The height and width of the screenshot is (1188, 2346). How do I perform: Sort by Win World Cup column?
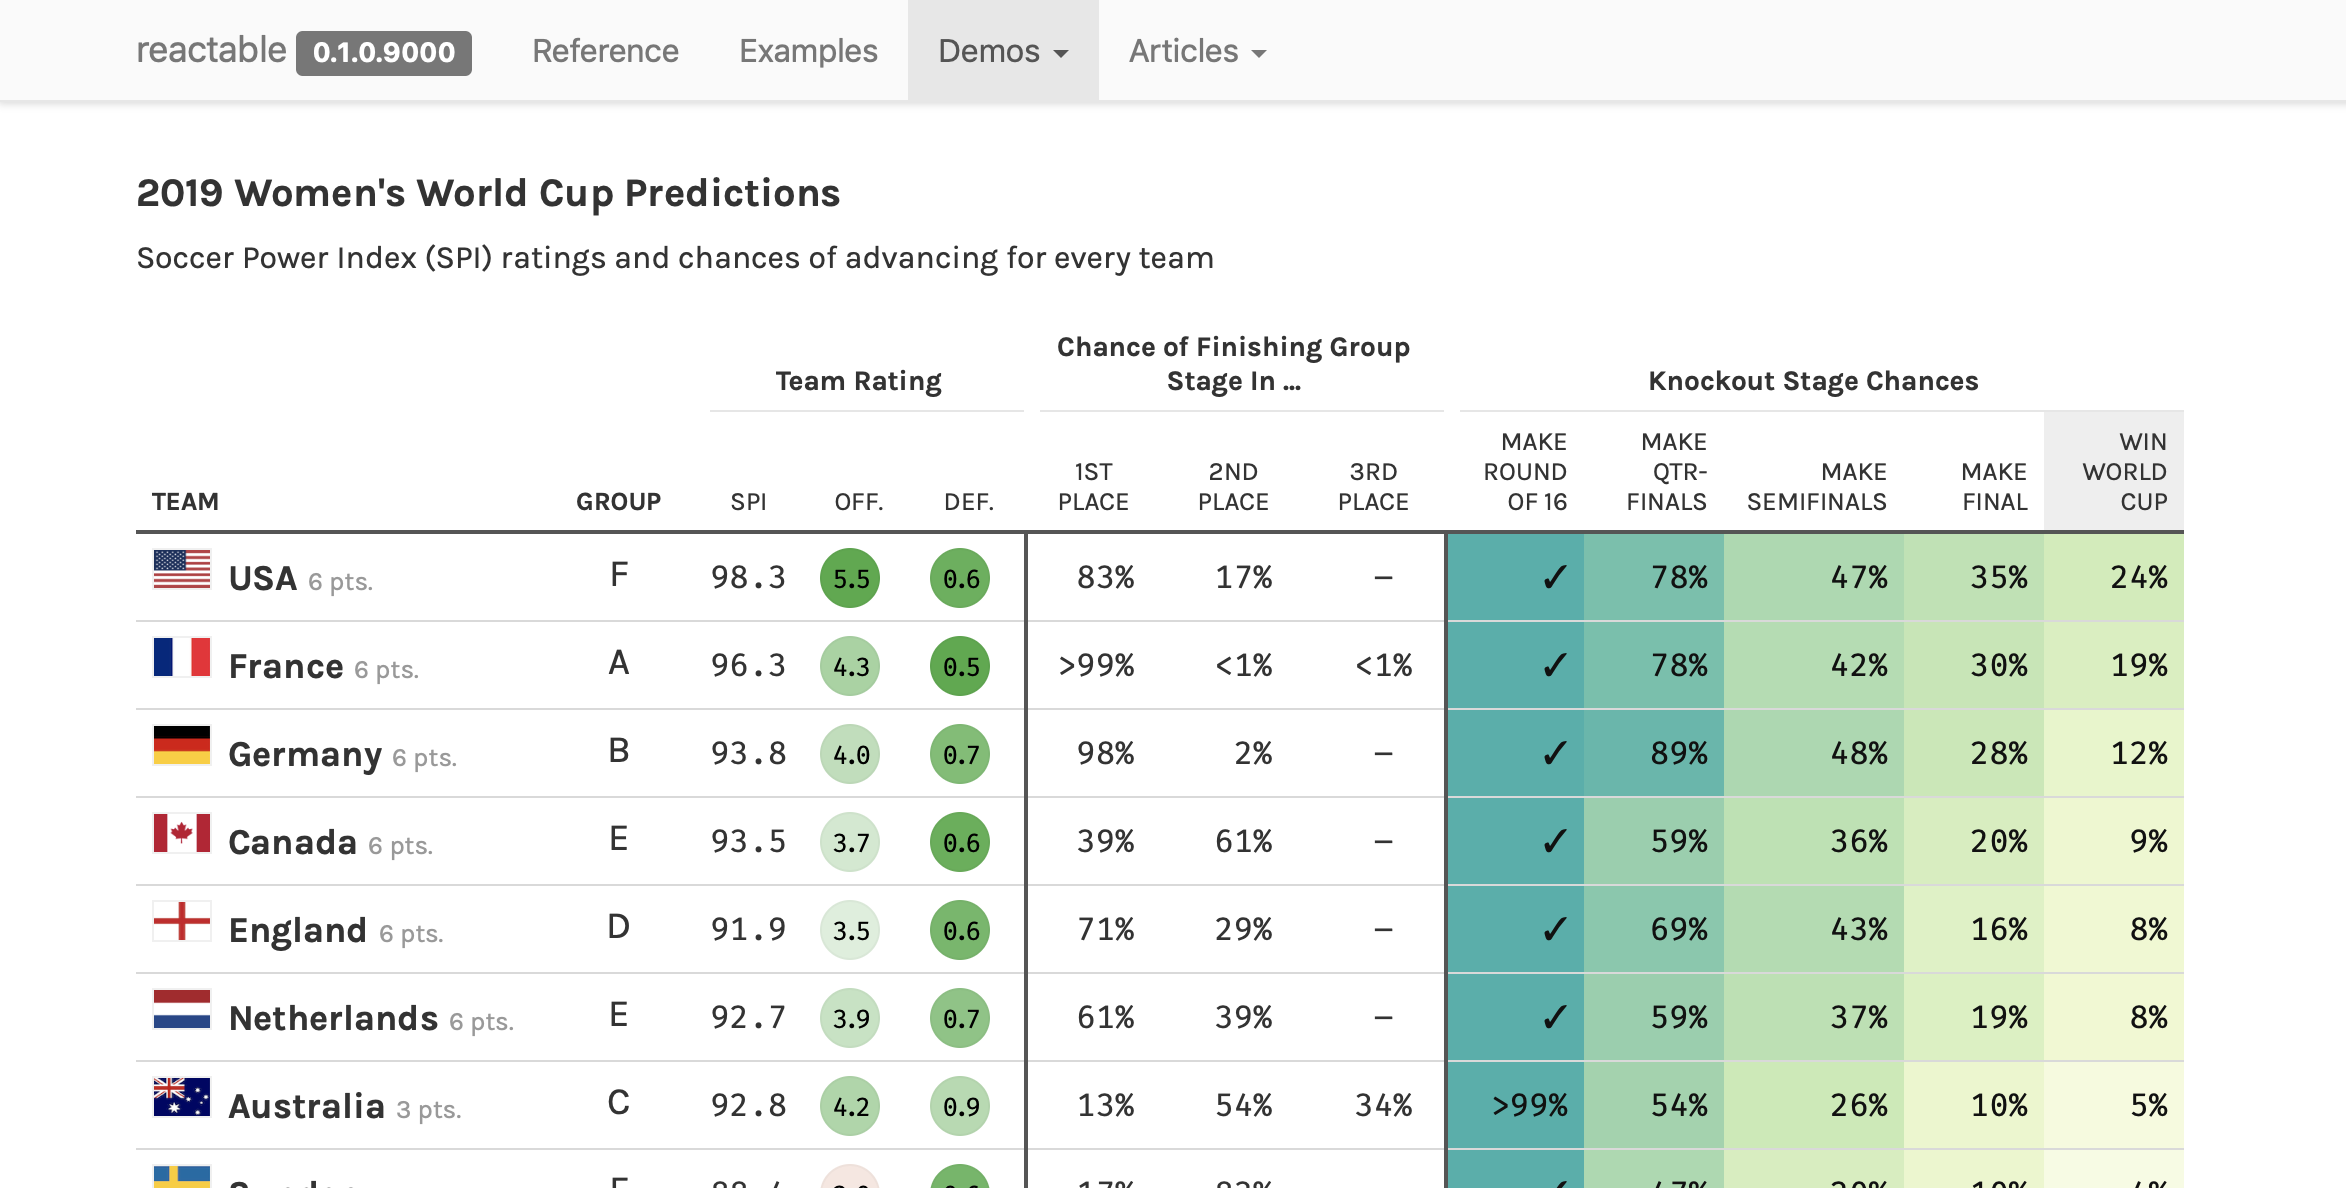pyautogui.click(x=2124, y=472)
